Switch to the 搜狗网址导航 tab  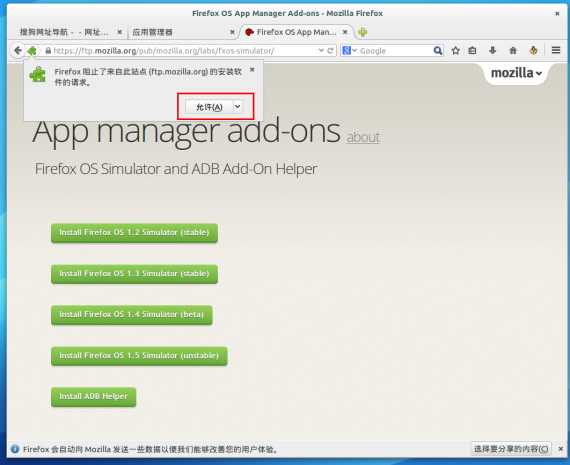point(69,32)
